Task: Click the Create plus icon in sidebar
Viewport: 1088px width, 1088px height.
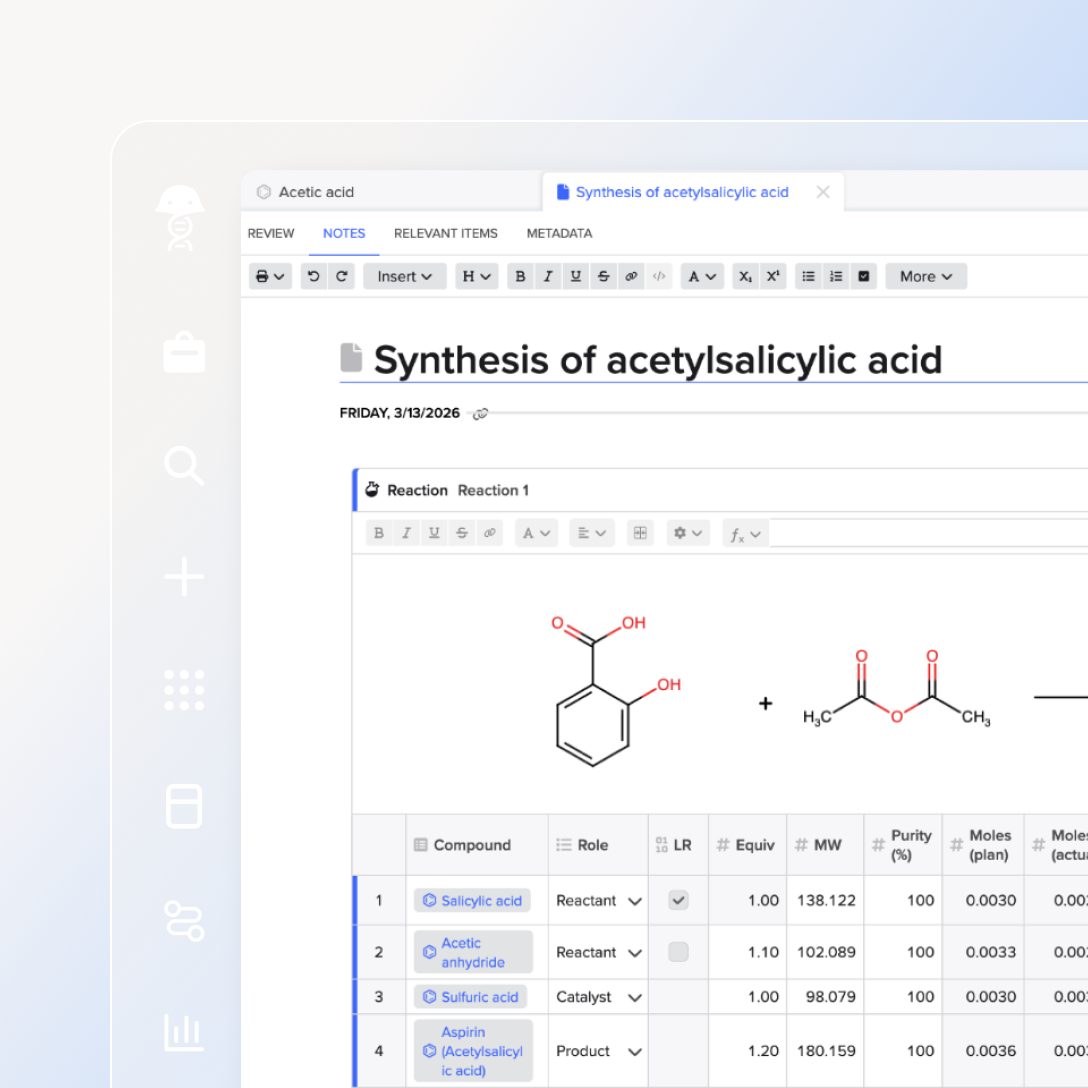Action: (x=184, y=577)
